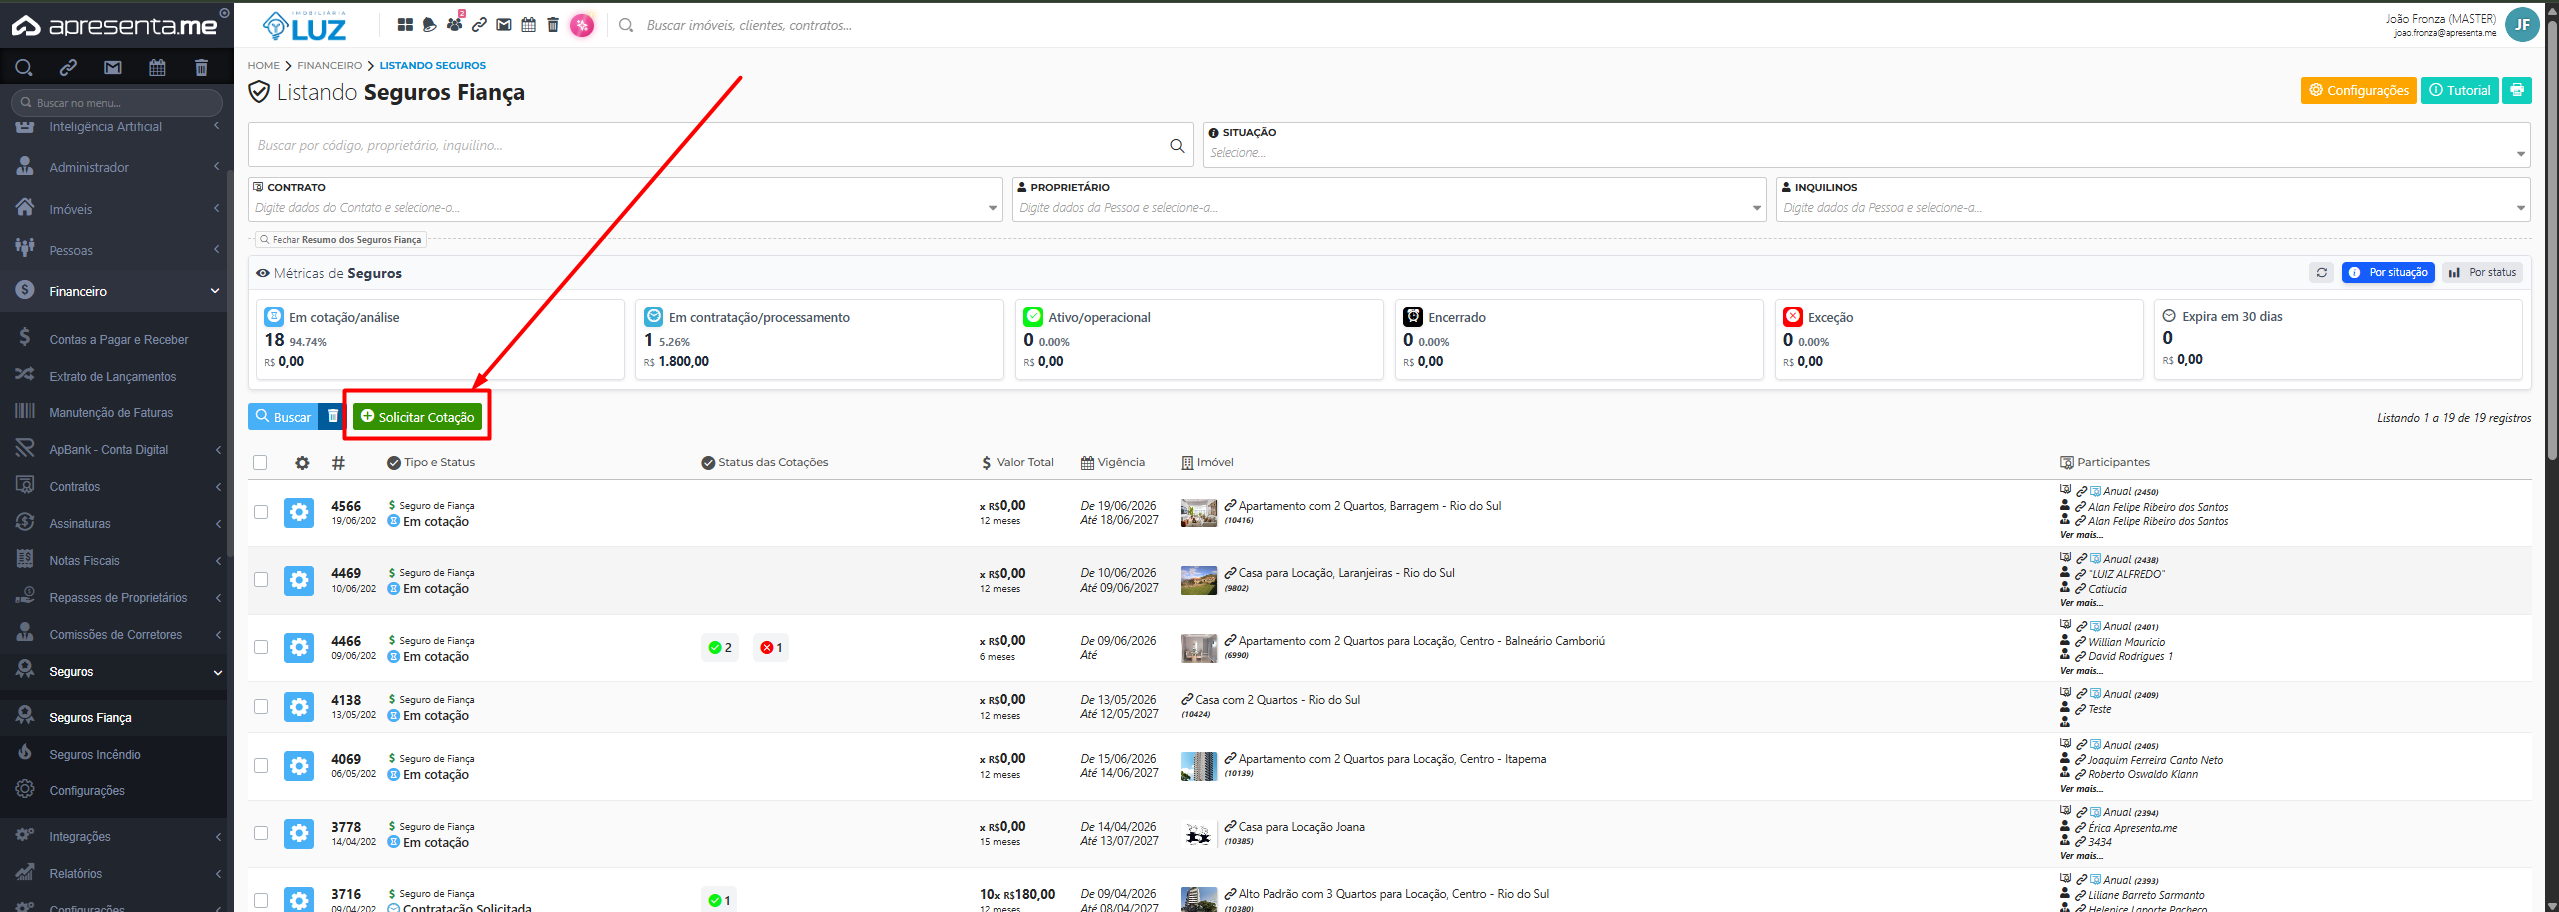This screenshot has width=2559, height=912.
Task: Open Seguros Incêndio in sidebar
Action: (x=95, y=755)
